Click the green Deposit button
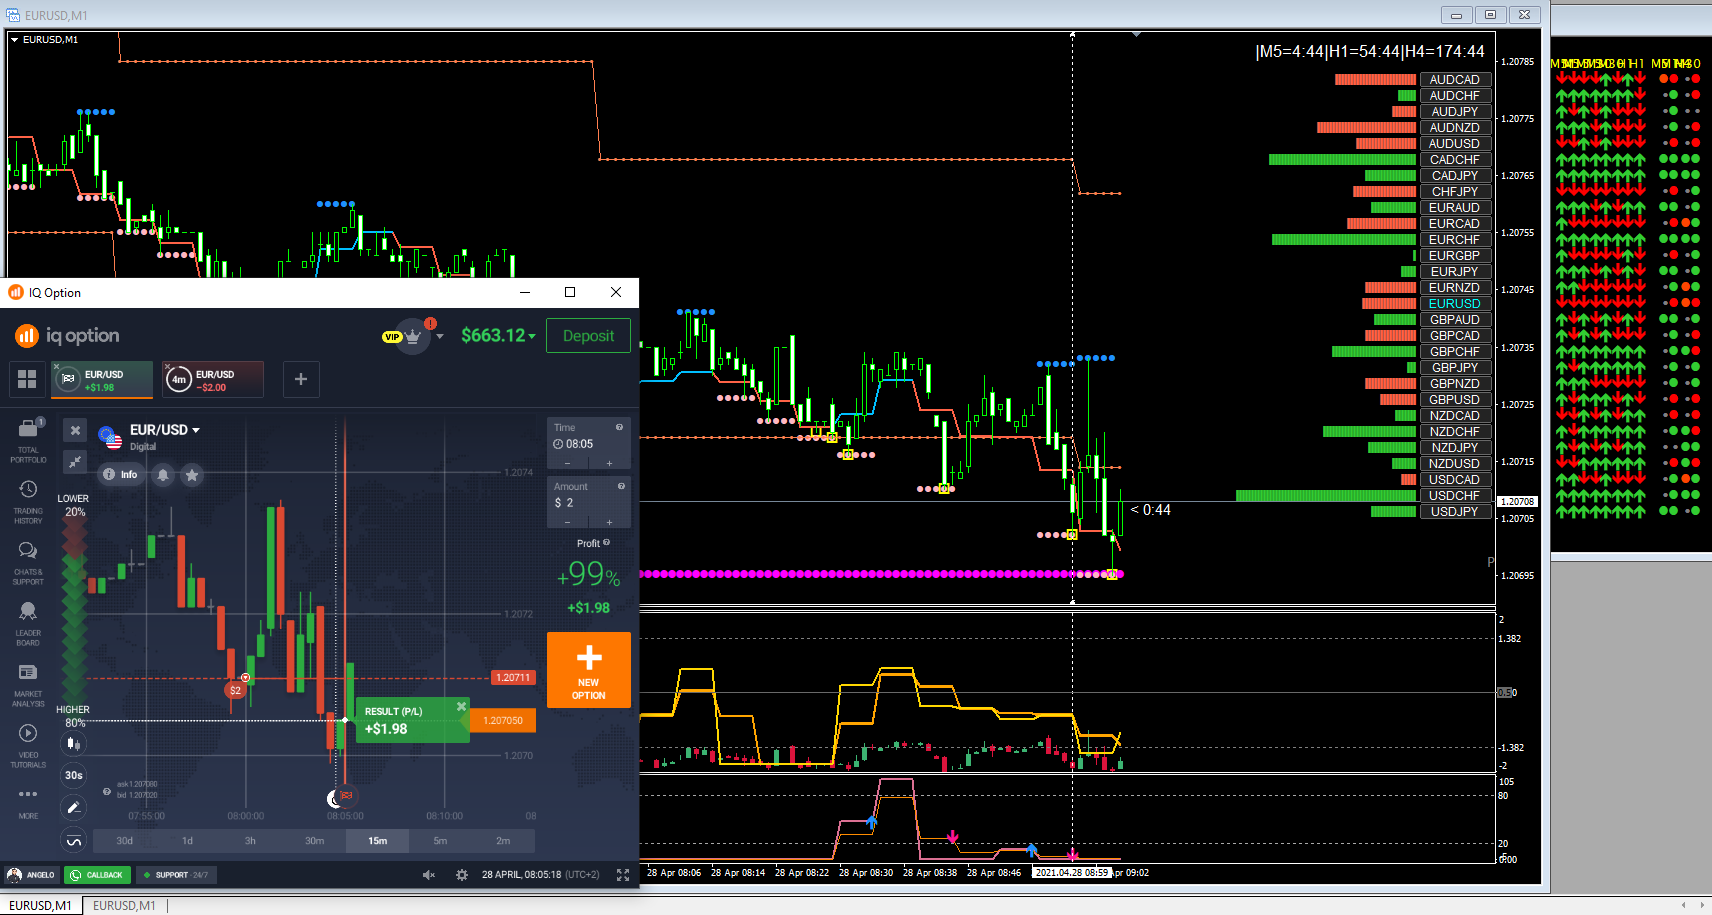Image resolution: width=1712 pixels, height=915 pixels. click(x=588, y=336)
